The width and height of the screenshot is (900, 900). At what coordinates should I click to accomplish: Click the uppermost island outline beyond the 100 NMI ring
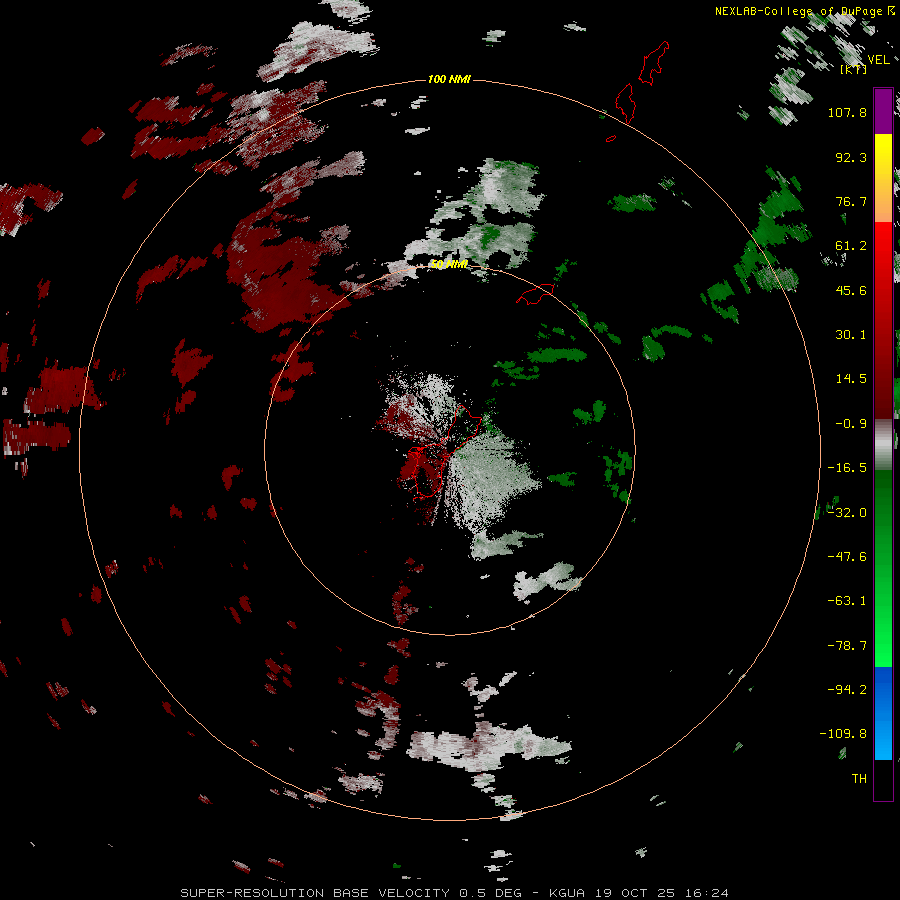(x=654, y=63)
